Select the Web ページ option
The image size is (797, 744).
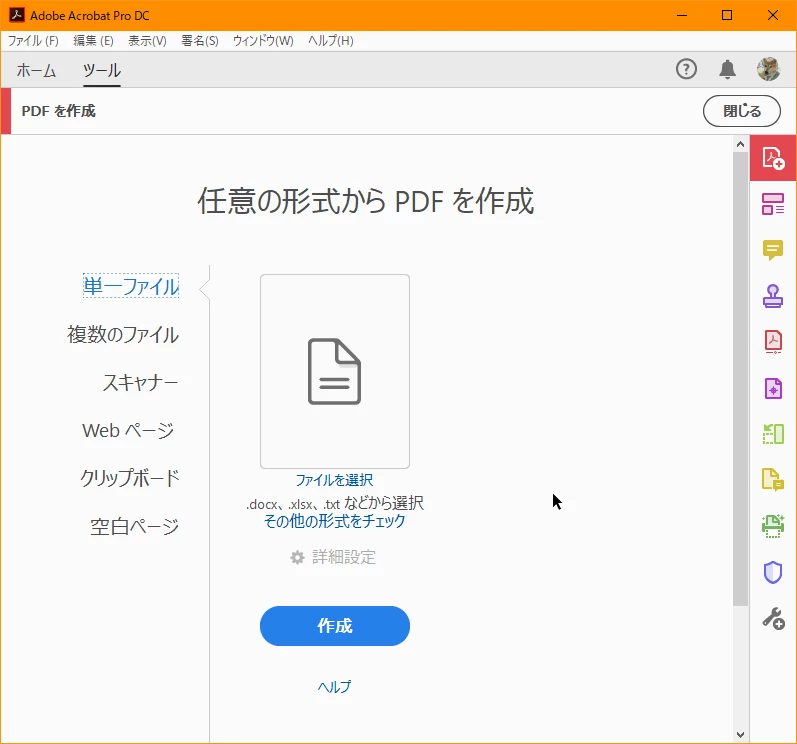pos(128,430)
